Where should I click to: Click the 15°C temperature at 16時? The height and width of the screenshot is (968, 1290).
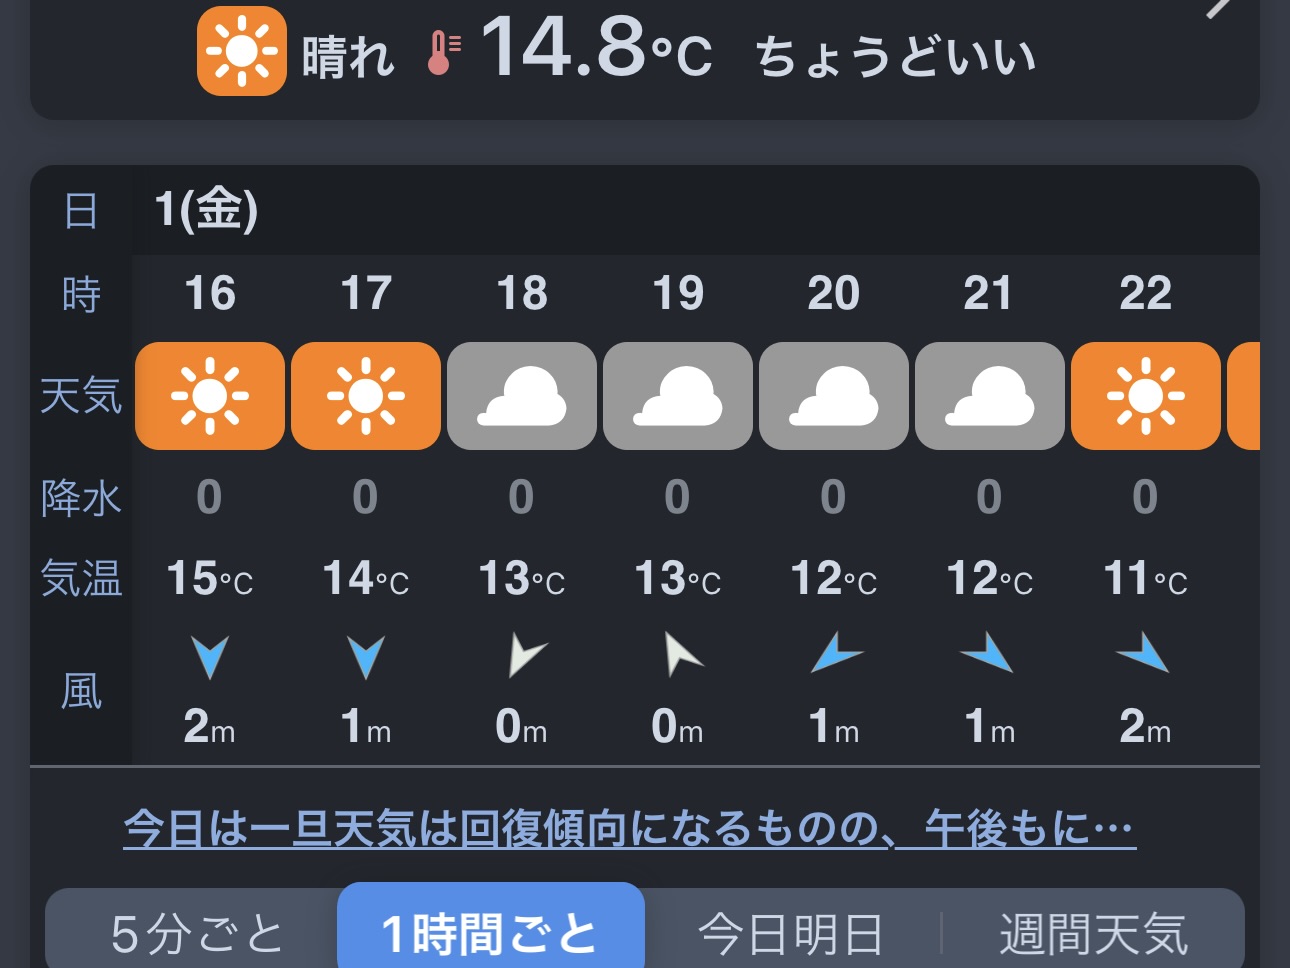pos(210,579)
